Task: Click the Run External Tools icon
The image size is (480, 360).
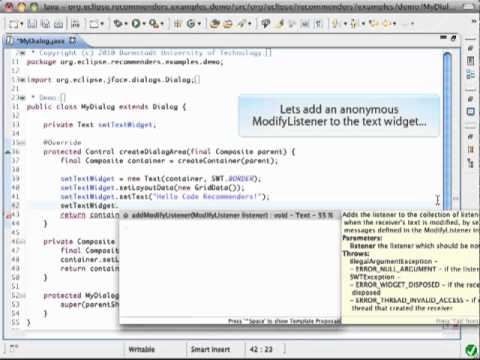Action: 154,23
